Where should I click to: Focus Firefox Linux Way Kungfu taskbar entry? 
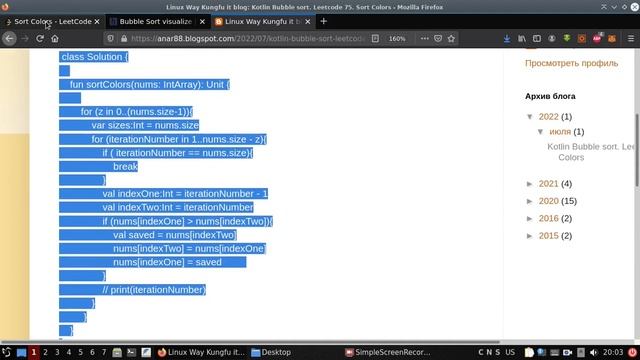point(202,352)
